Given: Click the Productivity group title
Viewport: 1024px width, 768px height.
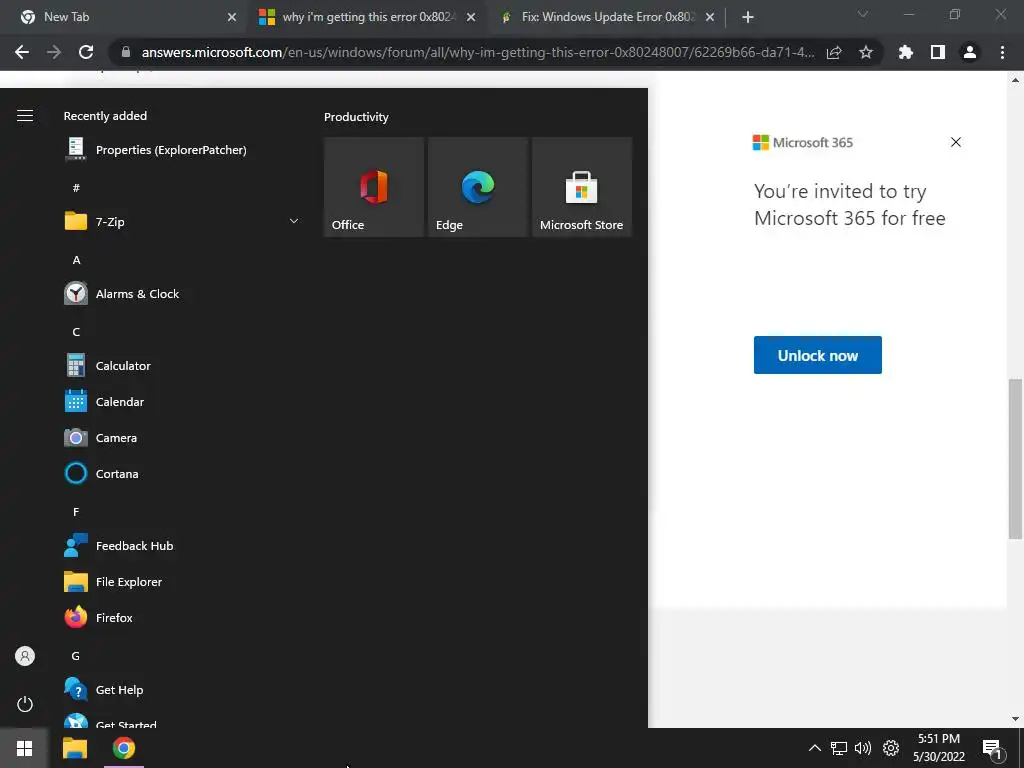Looking at the screenshot, I should pyautogui.click(x=356, y=117).
